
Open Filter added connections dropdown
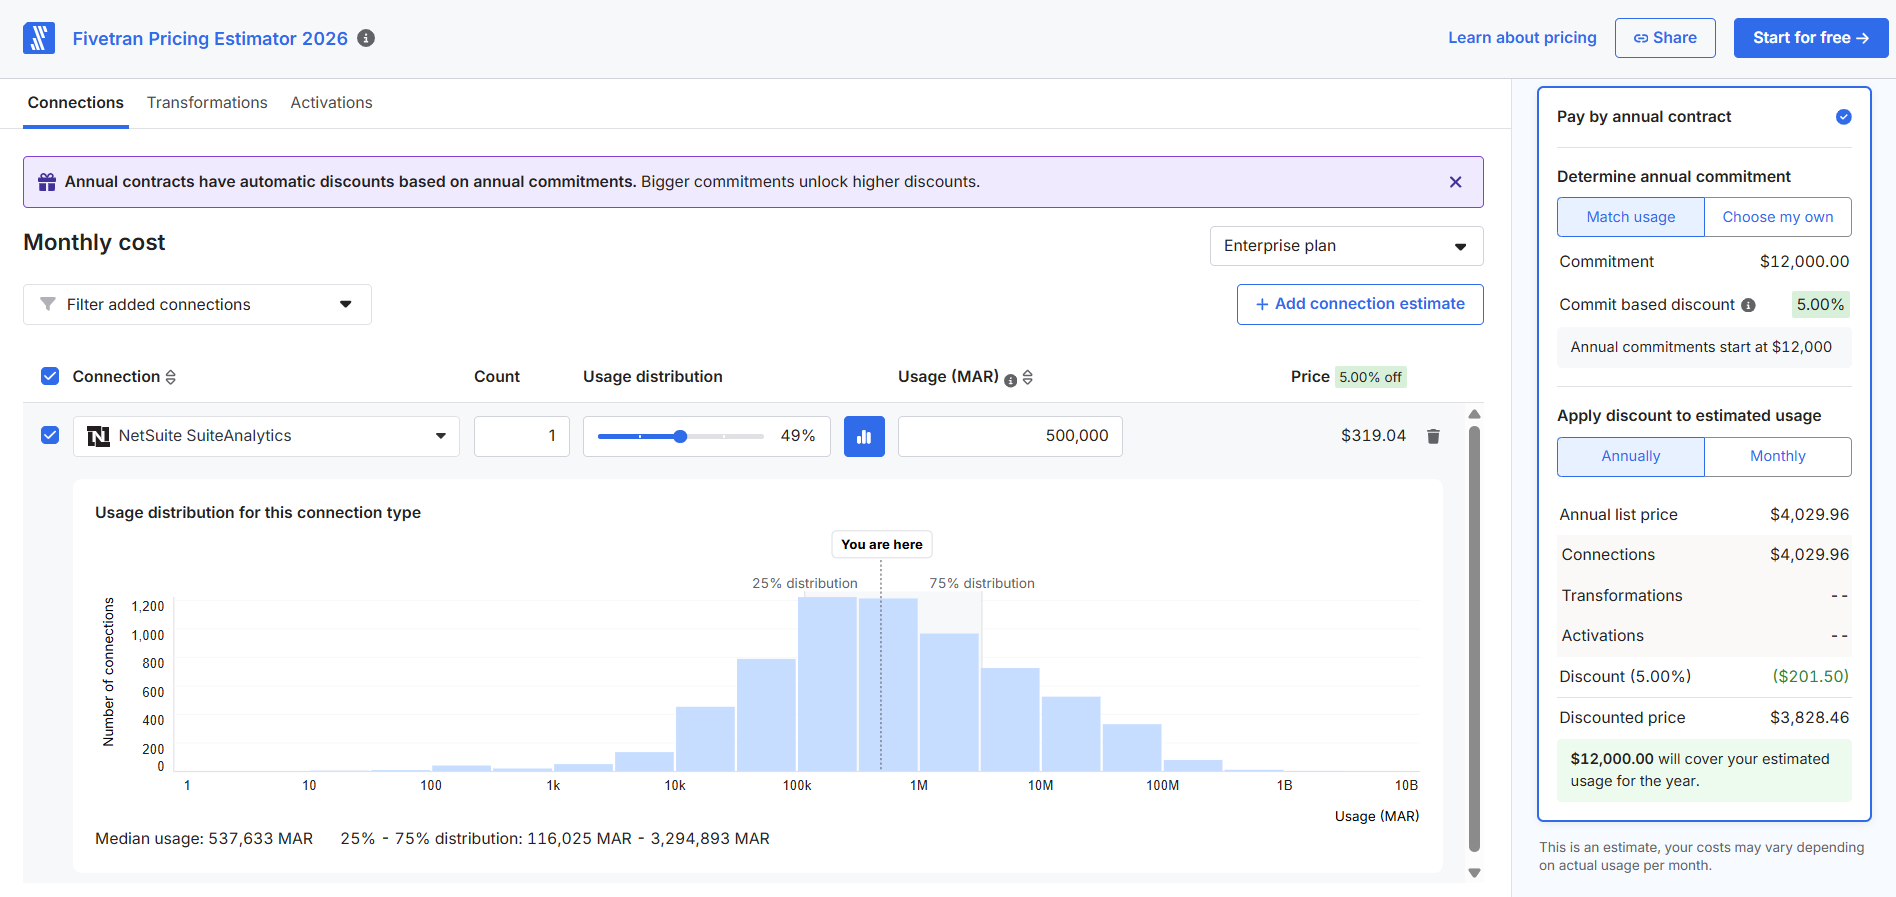197,304
